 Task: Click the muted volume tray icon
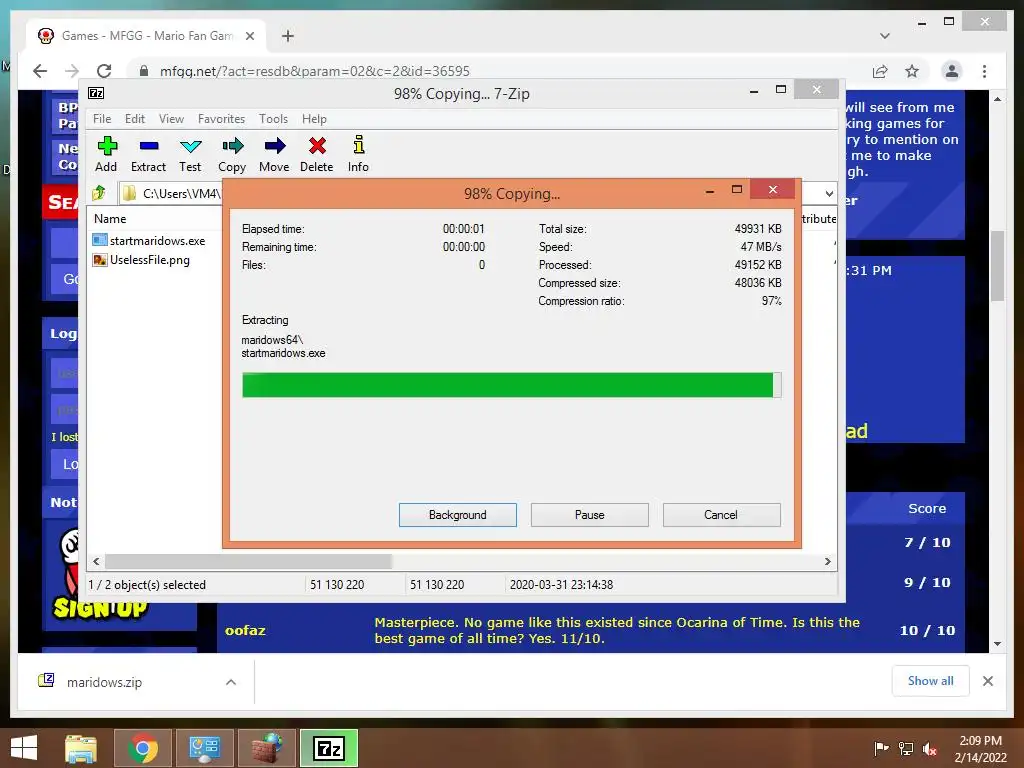tap(930, 748)
